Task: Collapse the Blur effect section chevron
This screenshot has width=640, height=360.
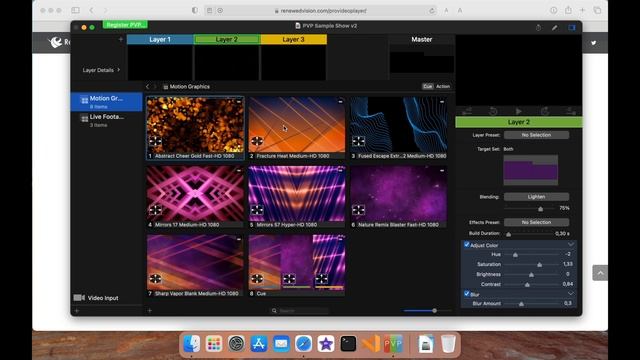Action: (571, 293)
